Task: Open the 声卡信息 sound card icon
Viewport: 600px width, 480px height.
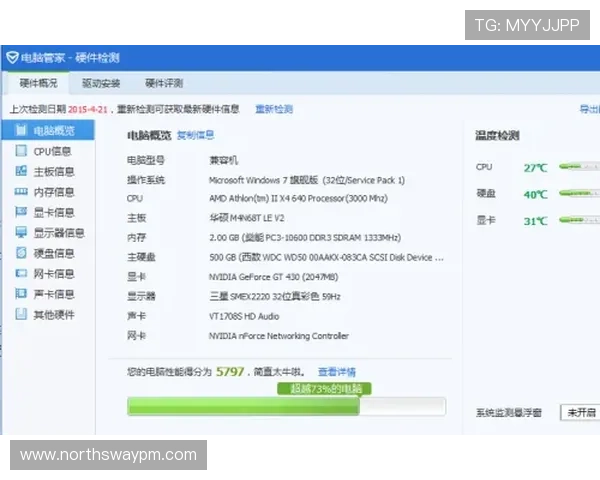Action: [21, 294]
